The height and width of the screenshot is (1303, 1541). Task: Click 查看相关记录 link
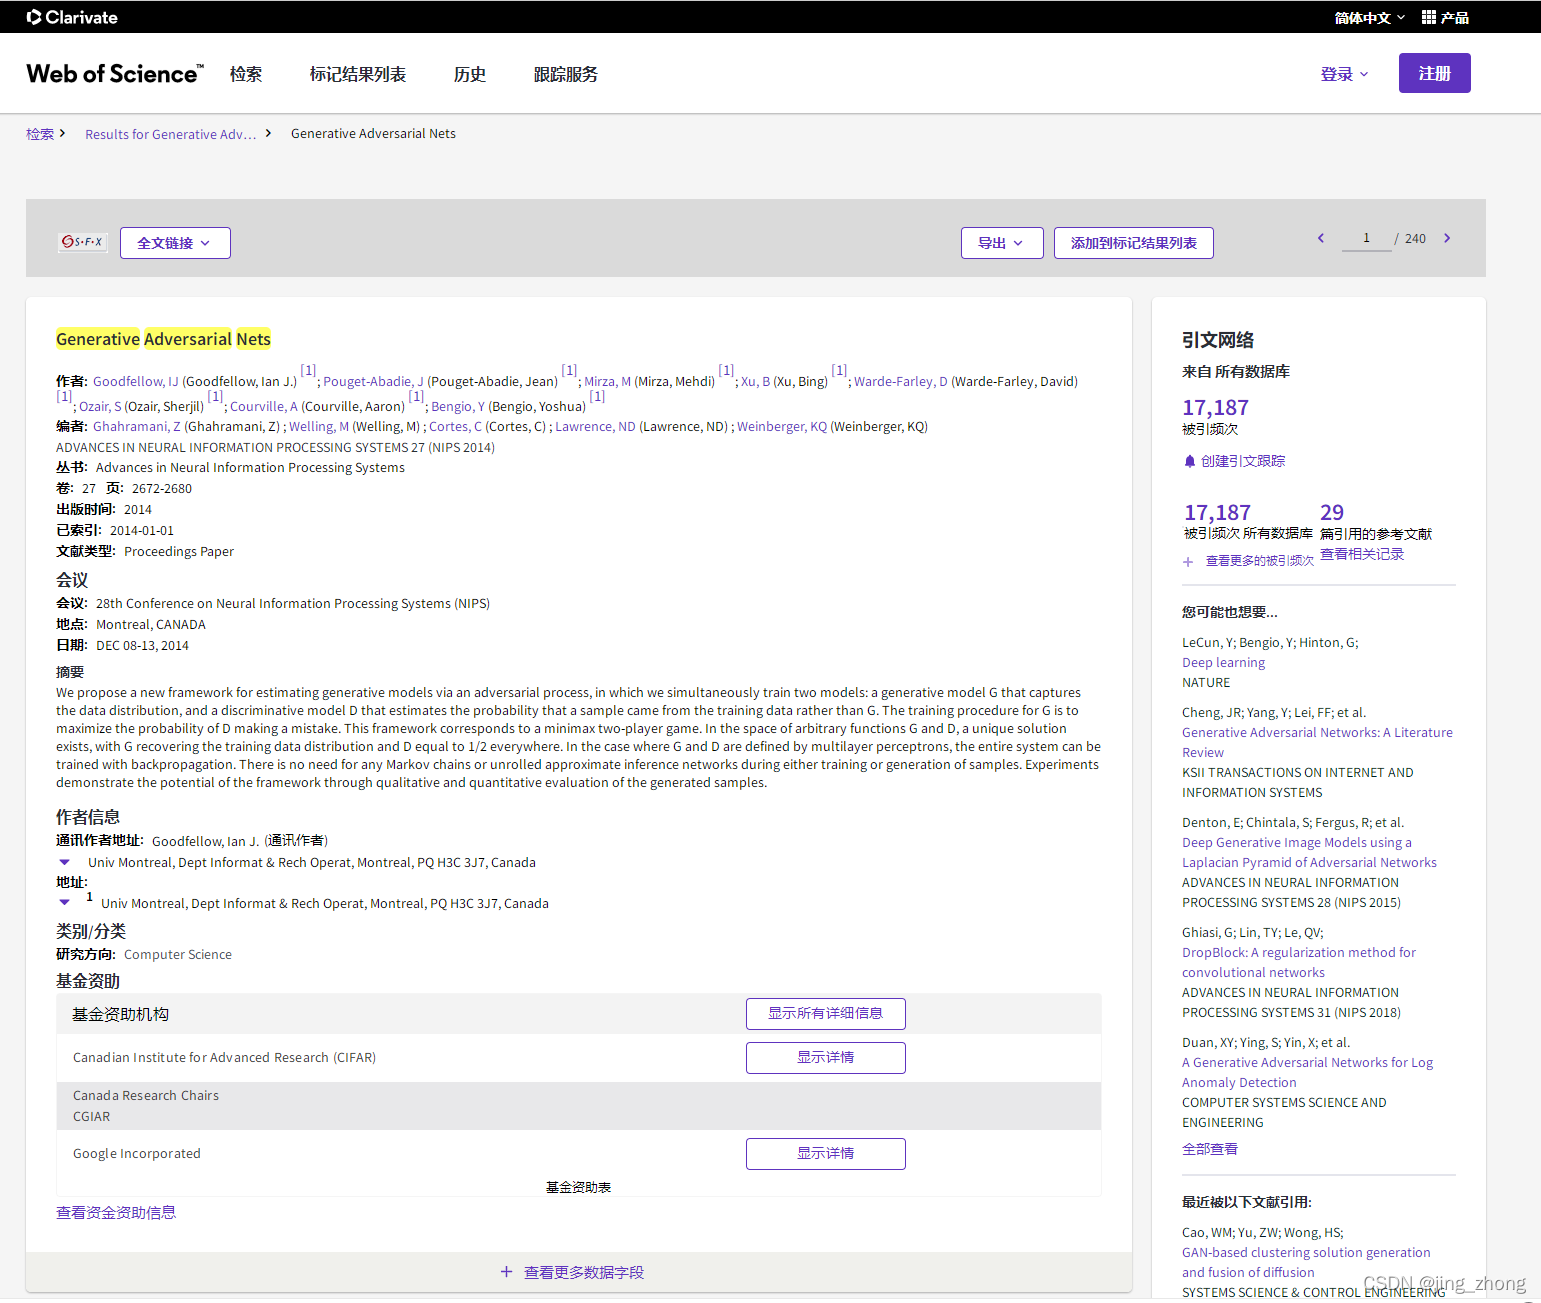1362,554
